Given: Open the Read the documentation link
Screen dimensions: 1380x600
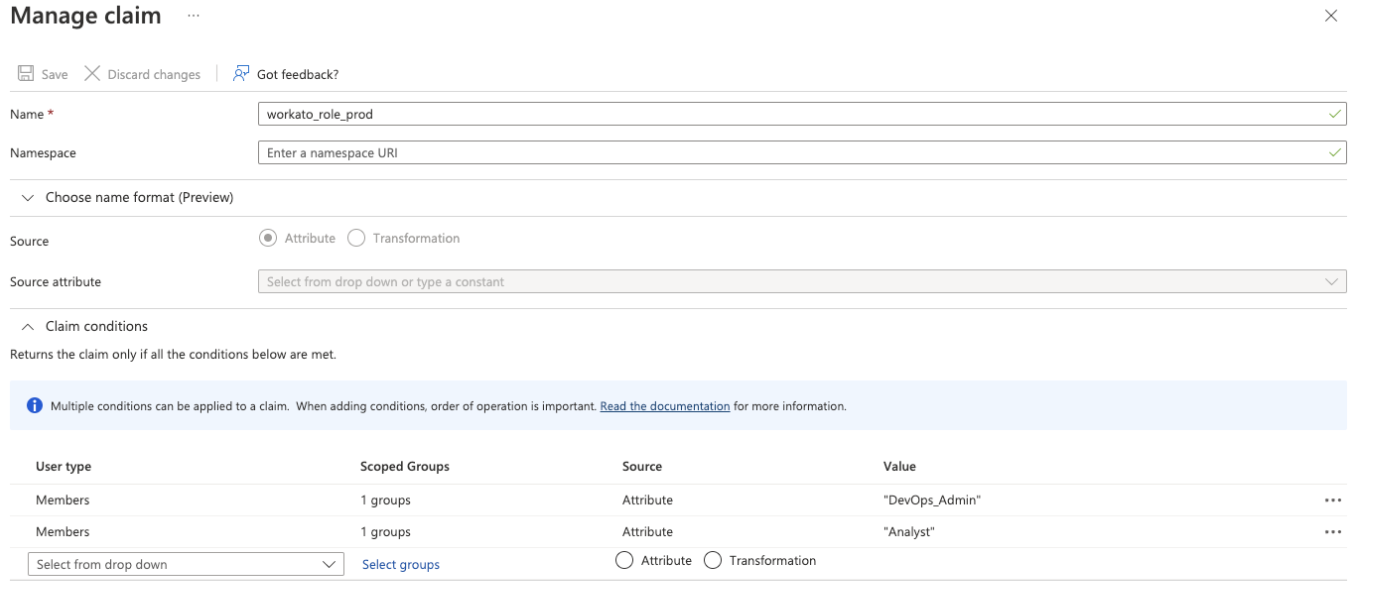Looking at the screenshot, I should [x=666, y=405].
